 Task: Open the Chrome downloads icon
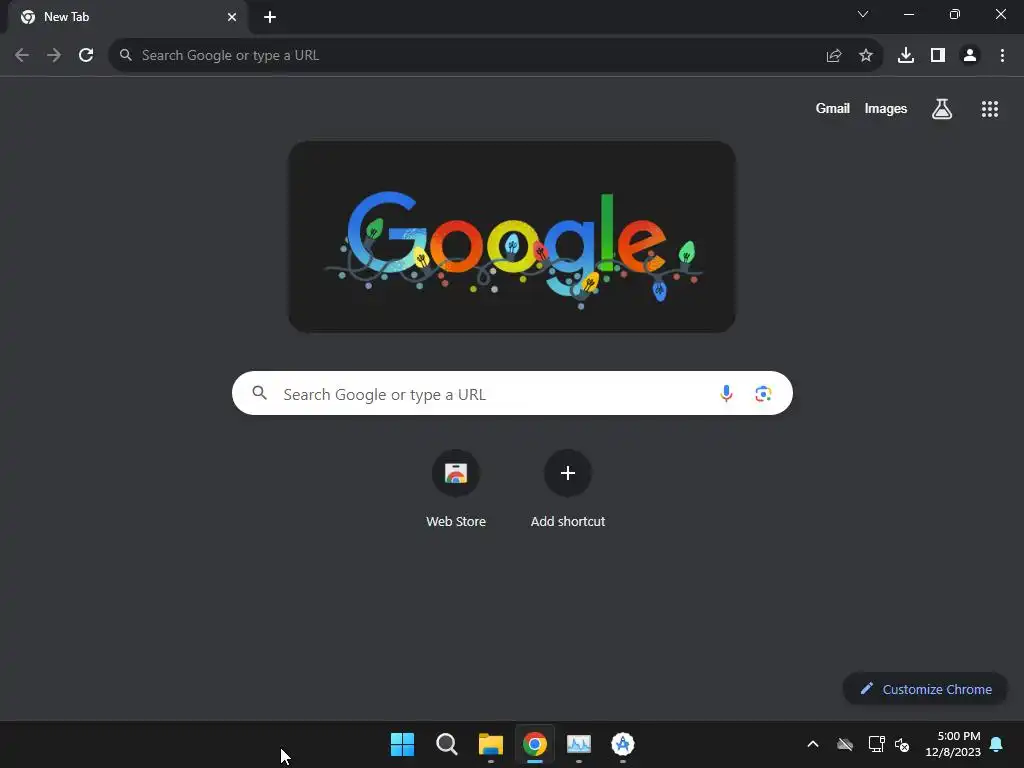coord(906,56)
